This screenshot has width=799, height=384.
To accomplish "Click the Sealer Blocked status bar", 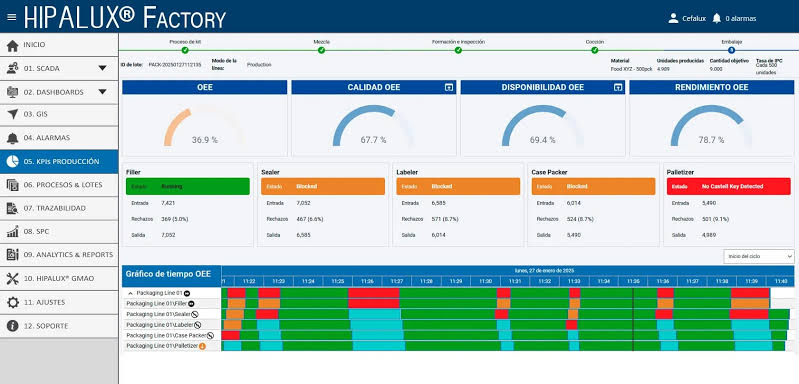I will tap(323, 186).
